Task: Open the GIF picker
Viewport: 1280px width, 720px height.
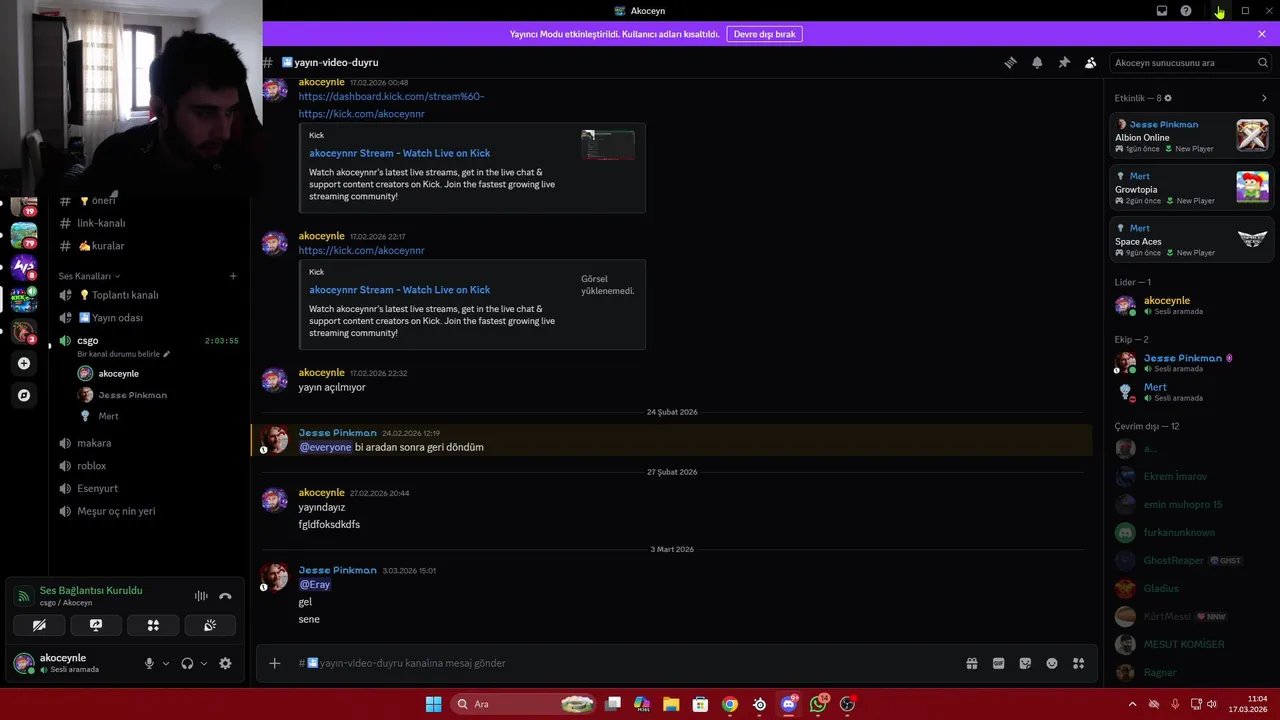Action: pos(998,663)
